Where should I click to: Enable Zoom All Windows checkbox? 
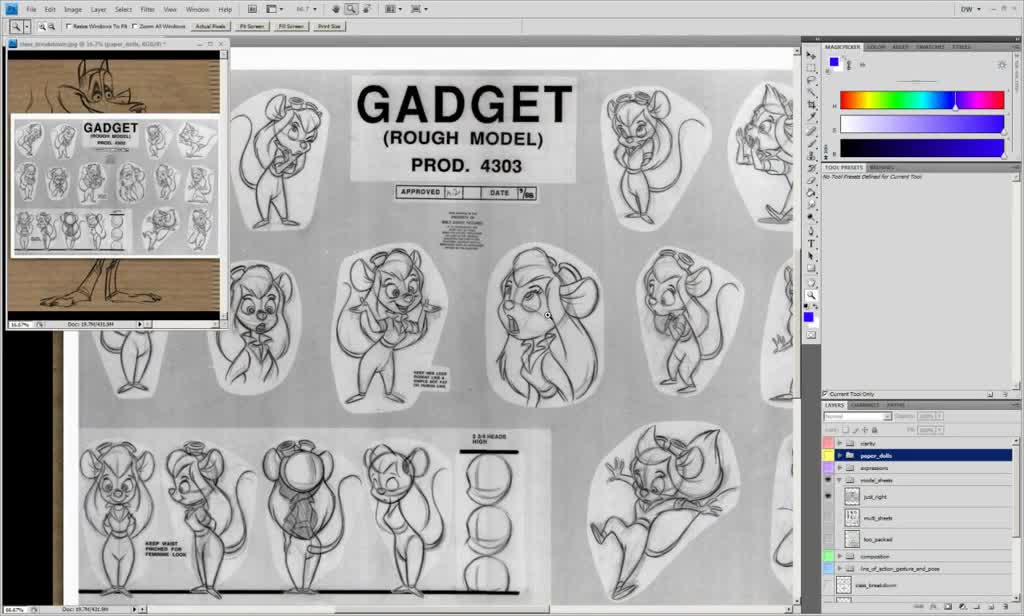[135, 27]
